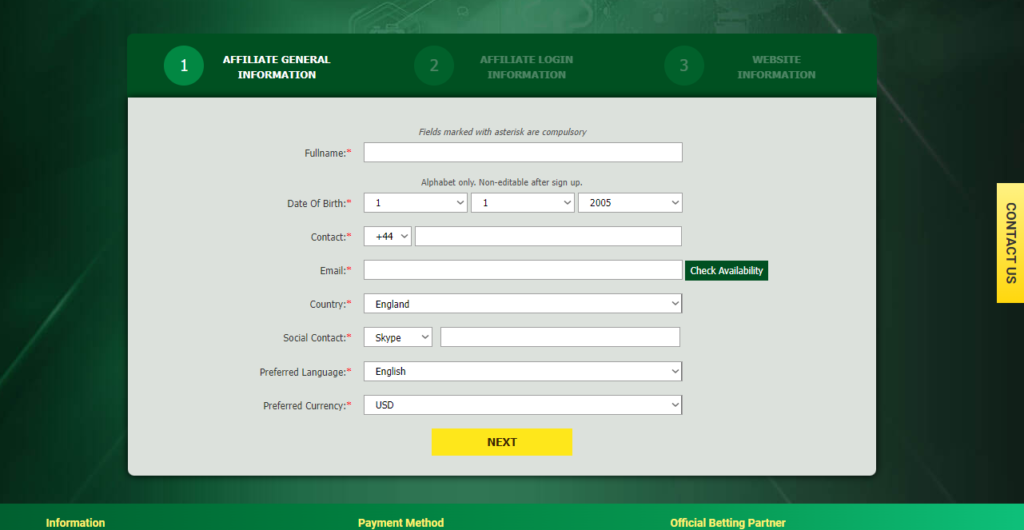This screenshot has width=1024, height=530.
Task: Open the birth month dropdown
Action: click(x=522, y=203)
